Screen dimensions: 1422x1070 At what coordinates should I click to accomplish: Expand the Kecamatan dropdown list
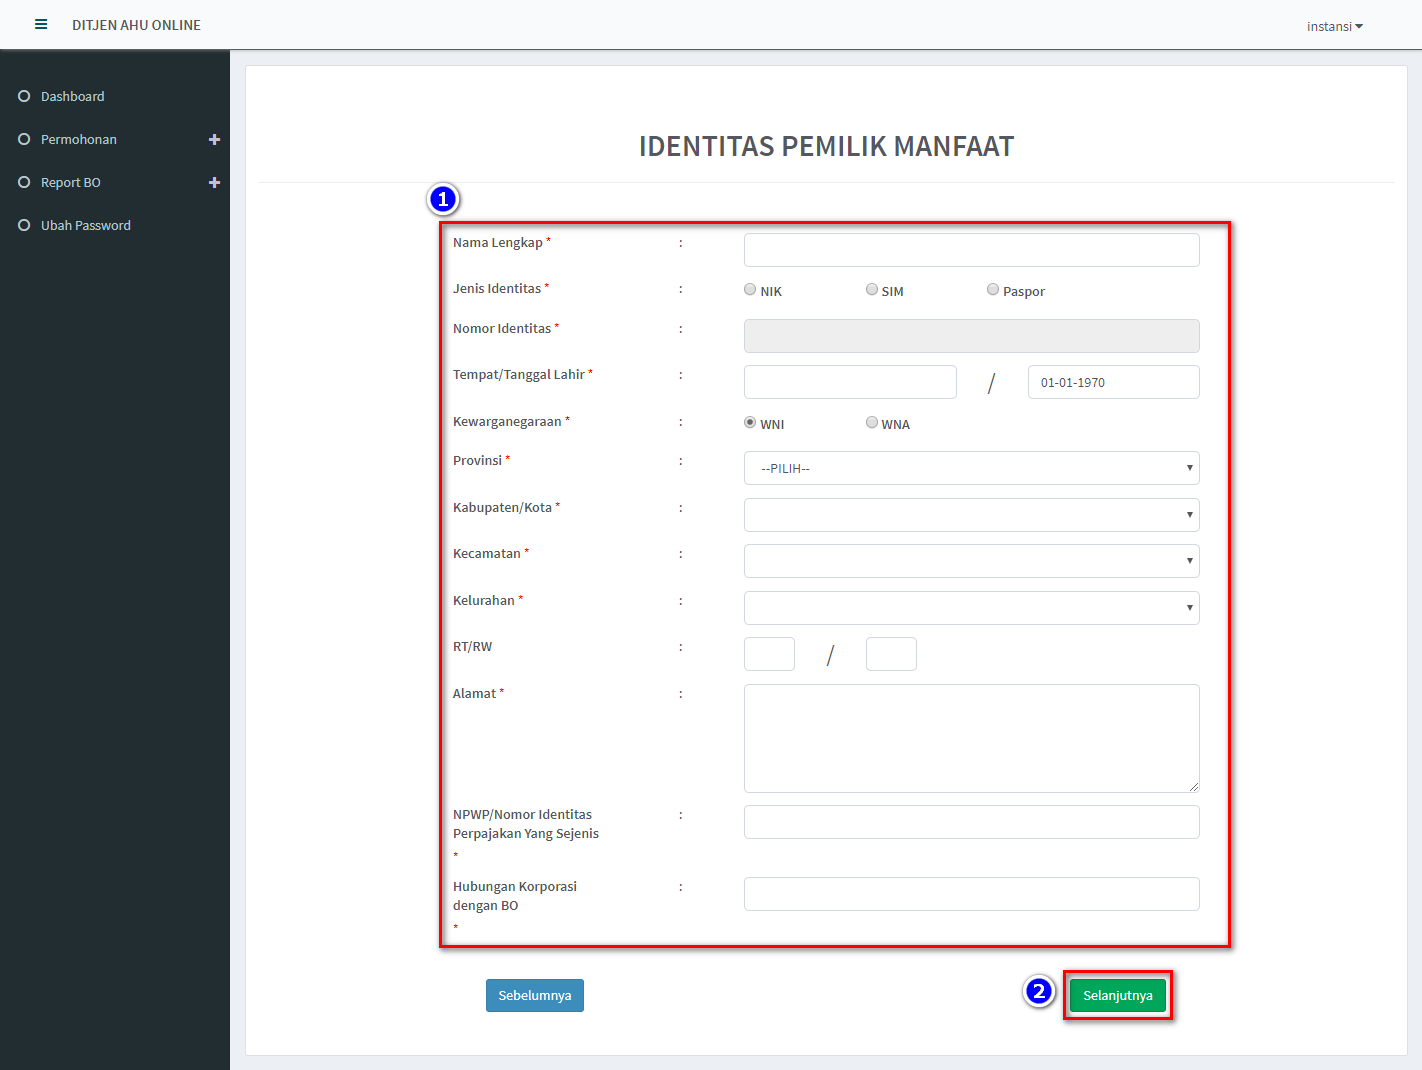click(971, 561)
